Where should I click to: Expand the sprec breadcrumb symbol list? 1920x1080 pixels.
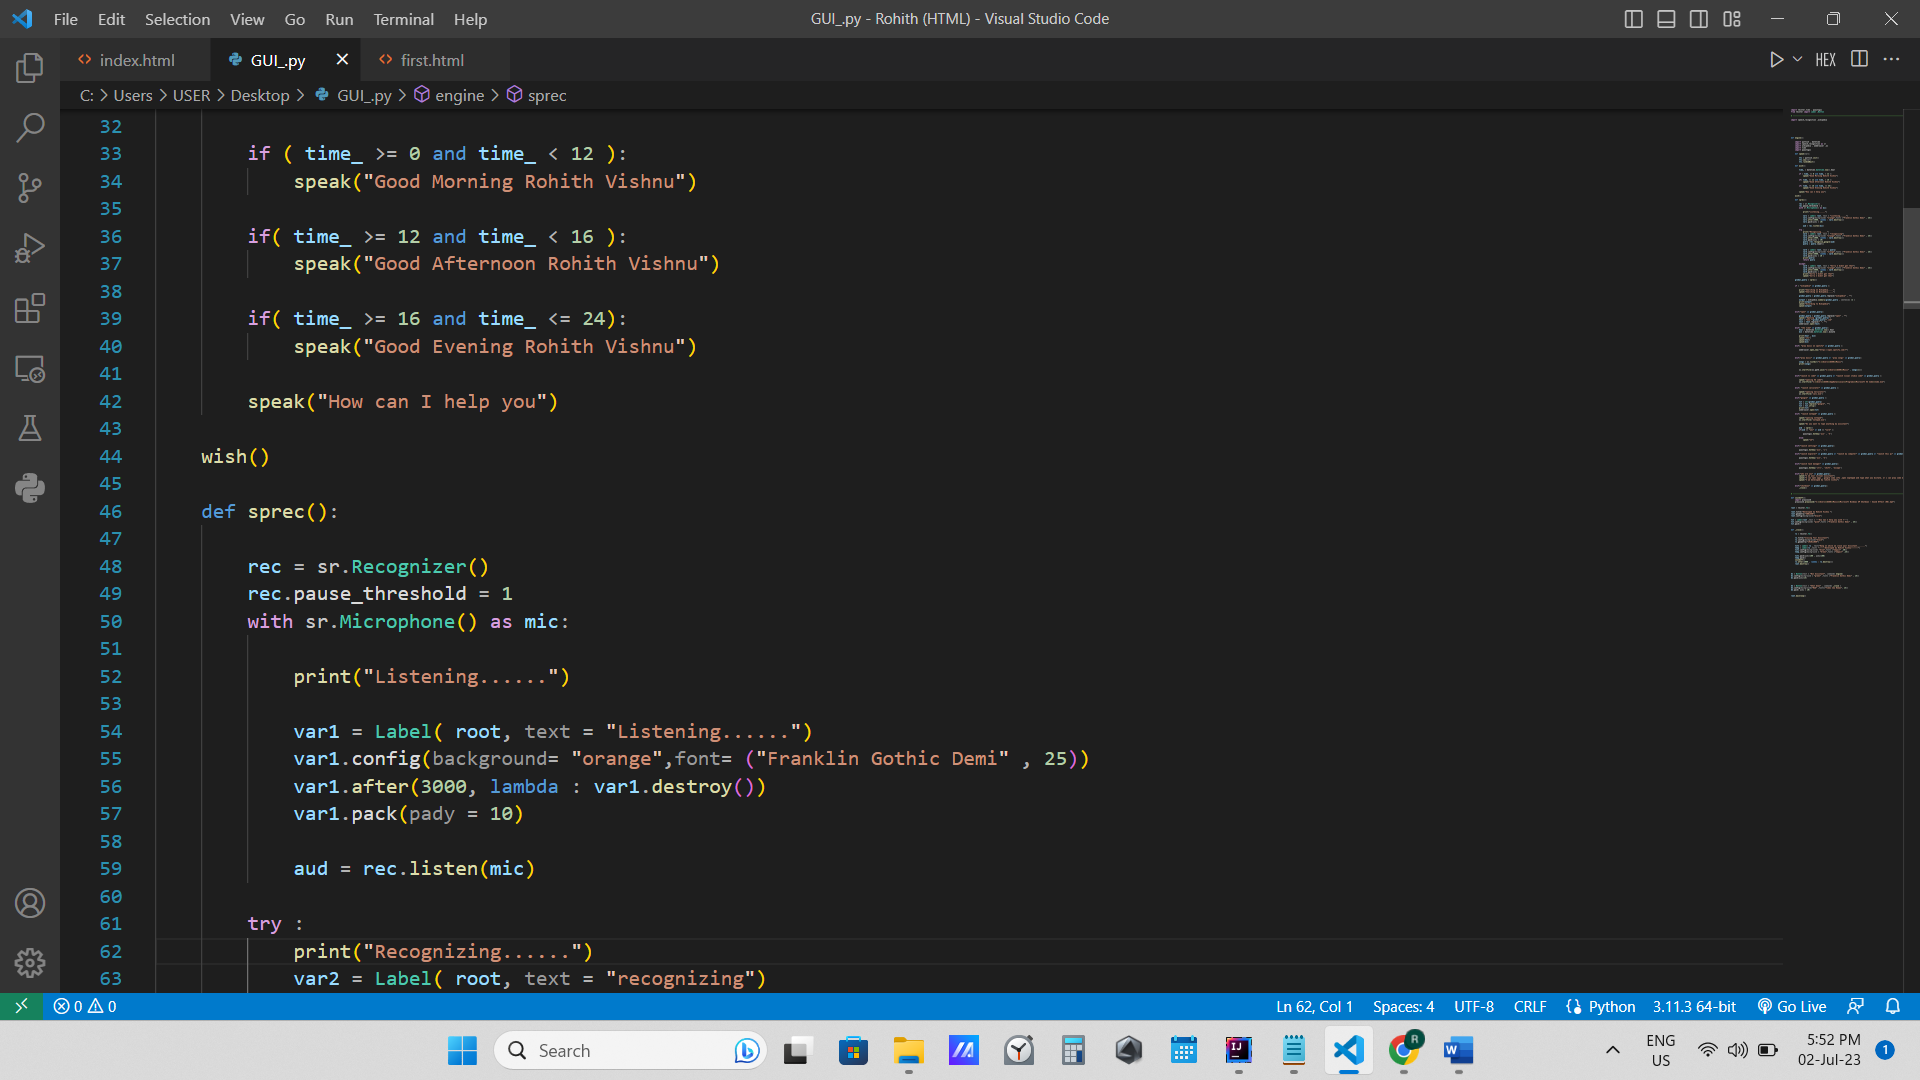point(546,95)
